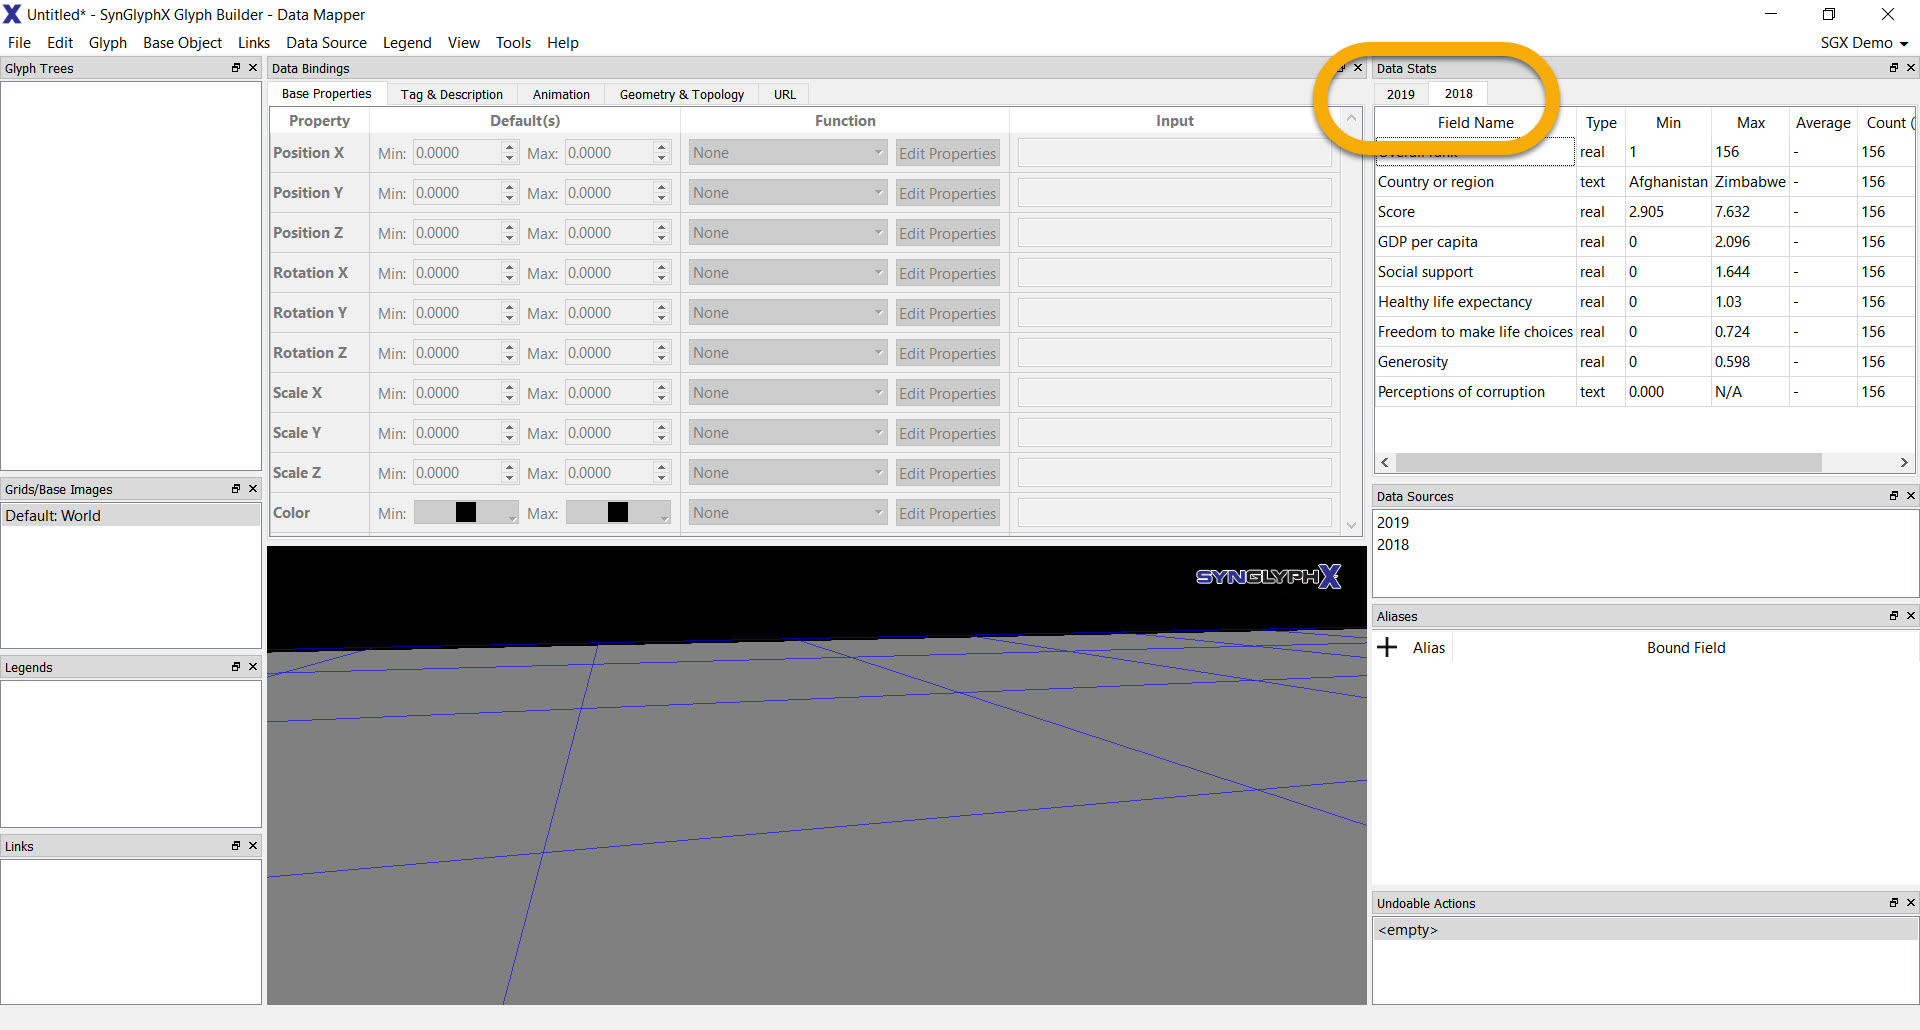This screenshot has width=1920, height=1030.
Task: Click the SynGlyphX app icon in the title bar
Action: [x=12, y=14]
